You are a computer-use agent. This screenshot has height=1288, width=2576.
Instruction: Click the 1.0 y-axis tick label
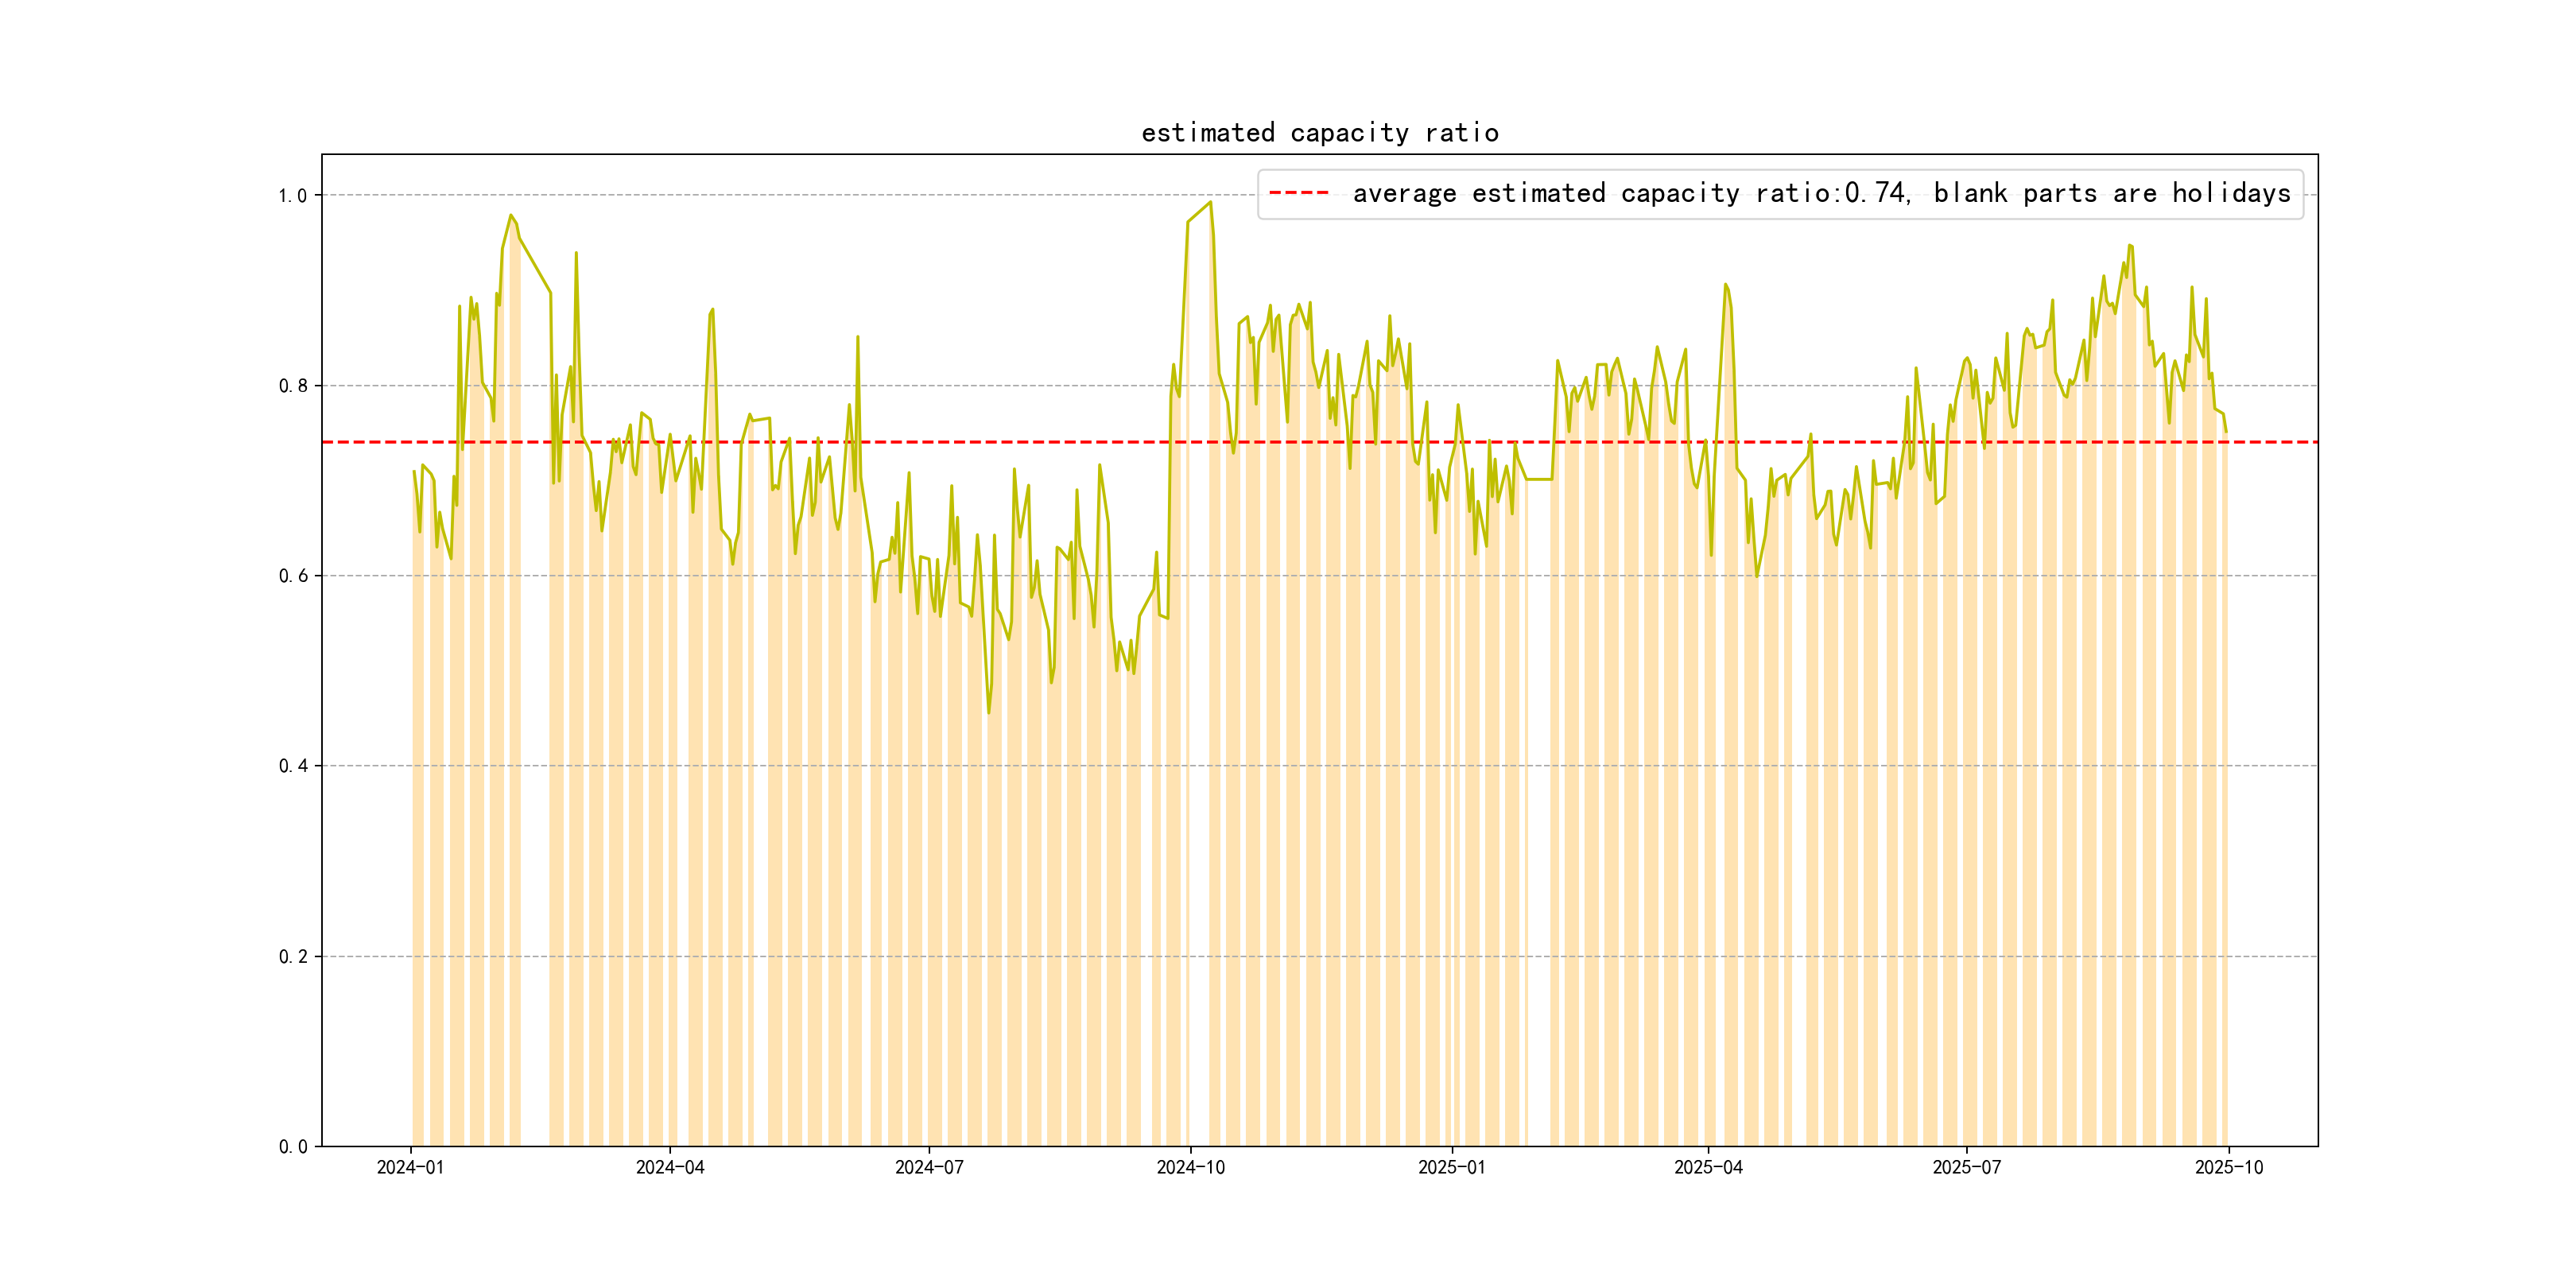[292, 196]
